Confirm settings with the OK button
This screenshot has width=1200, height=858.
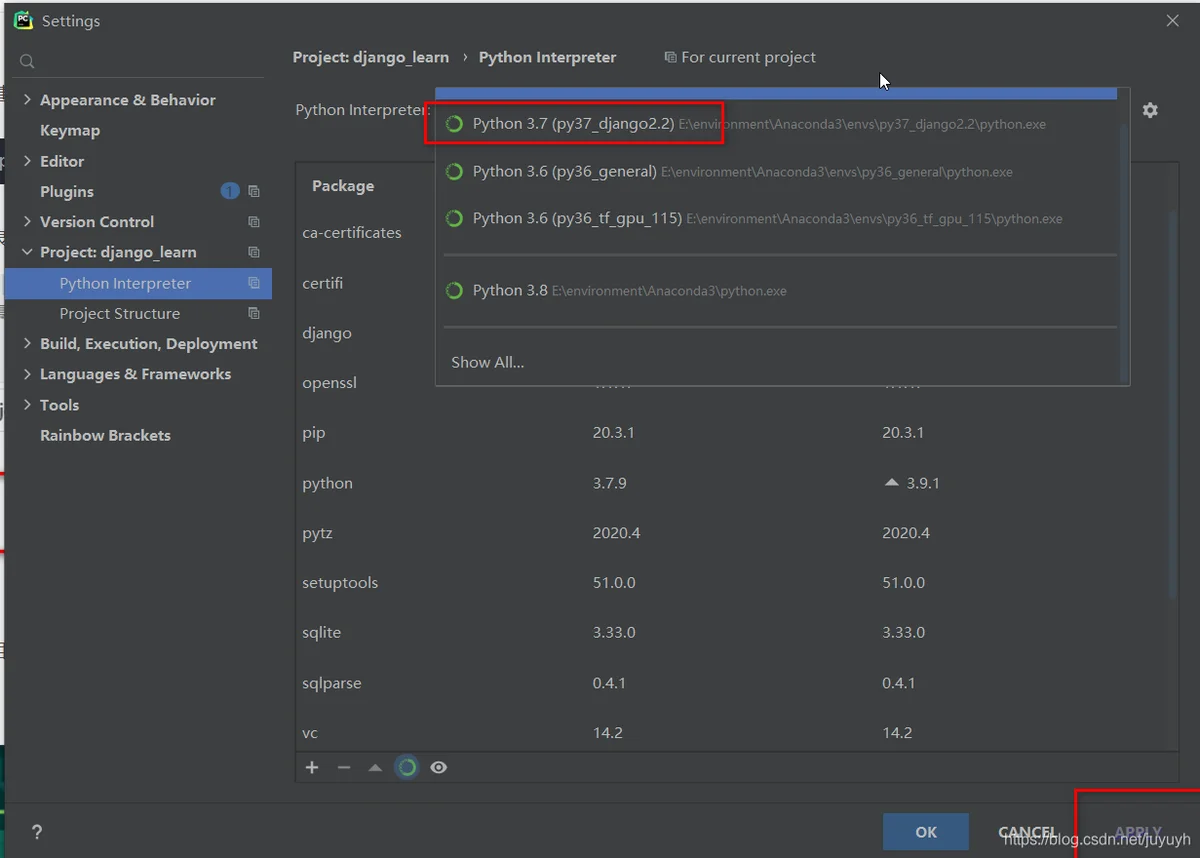click(926, 832)
